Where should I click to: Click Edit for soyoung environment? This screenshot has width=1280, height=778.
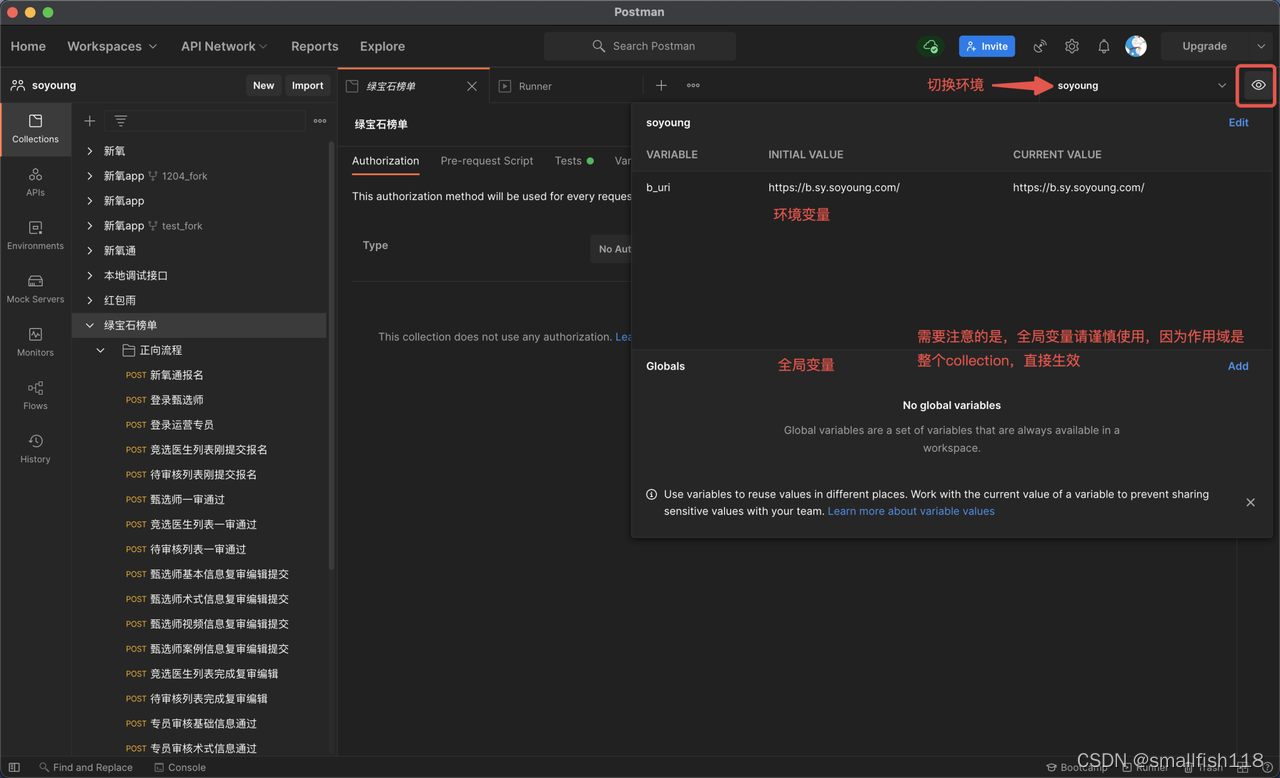[x=1238, y=123]
